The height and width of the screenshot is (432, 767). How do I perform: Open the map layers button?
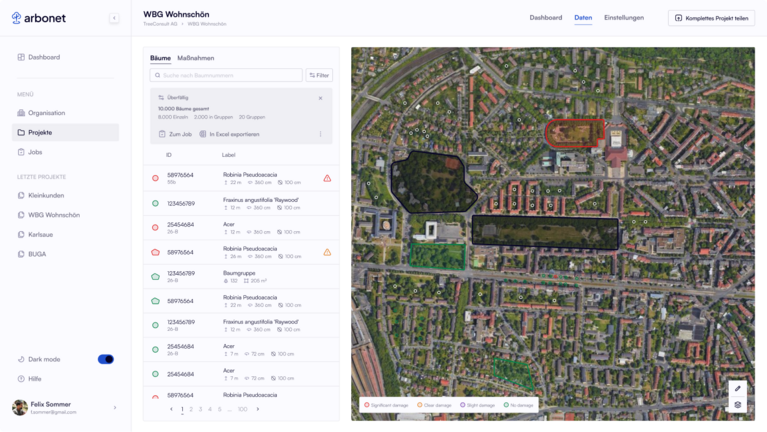click(x=738, y=405)
